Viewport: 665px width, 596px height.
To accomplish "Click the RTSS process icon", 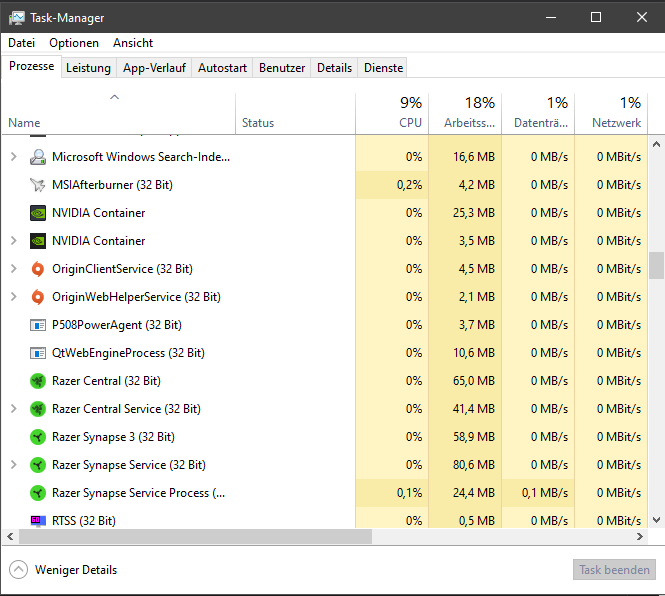I will pos(38,520).
